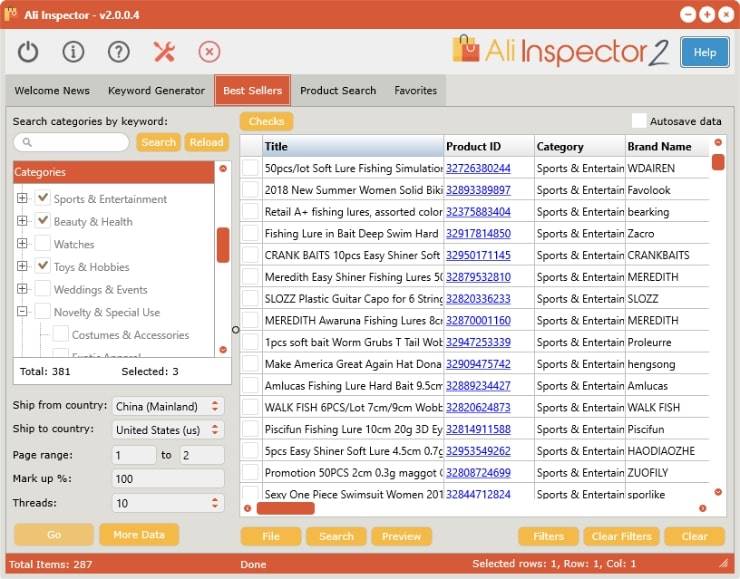The height and width of the screenshot is (579, 740).
Task: Click the circled X cancel icon
Action: [210, 52]
